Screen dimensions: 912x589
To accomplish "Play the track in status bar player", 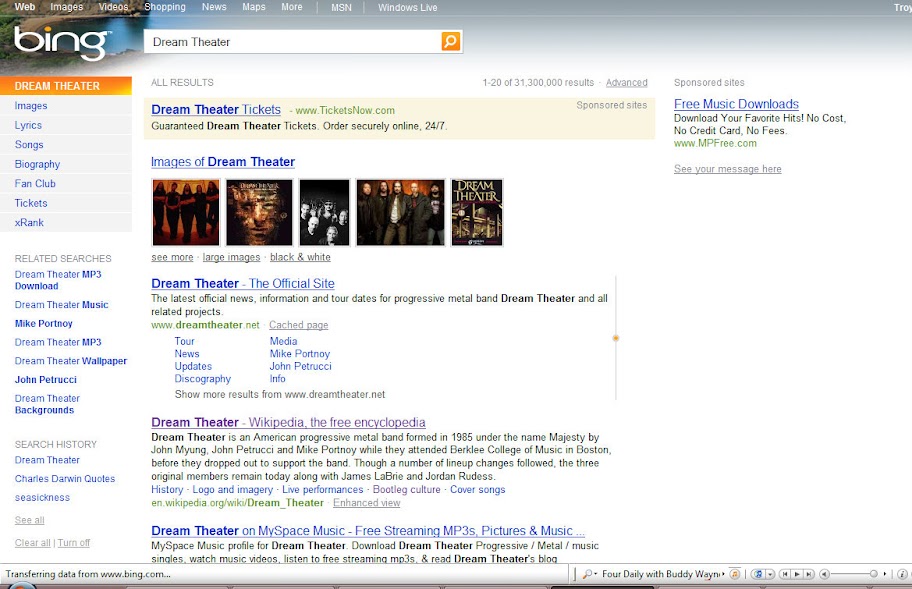I will tap(797, 574).
